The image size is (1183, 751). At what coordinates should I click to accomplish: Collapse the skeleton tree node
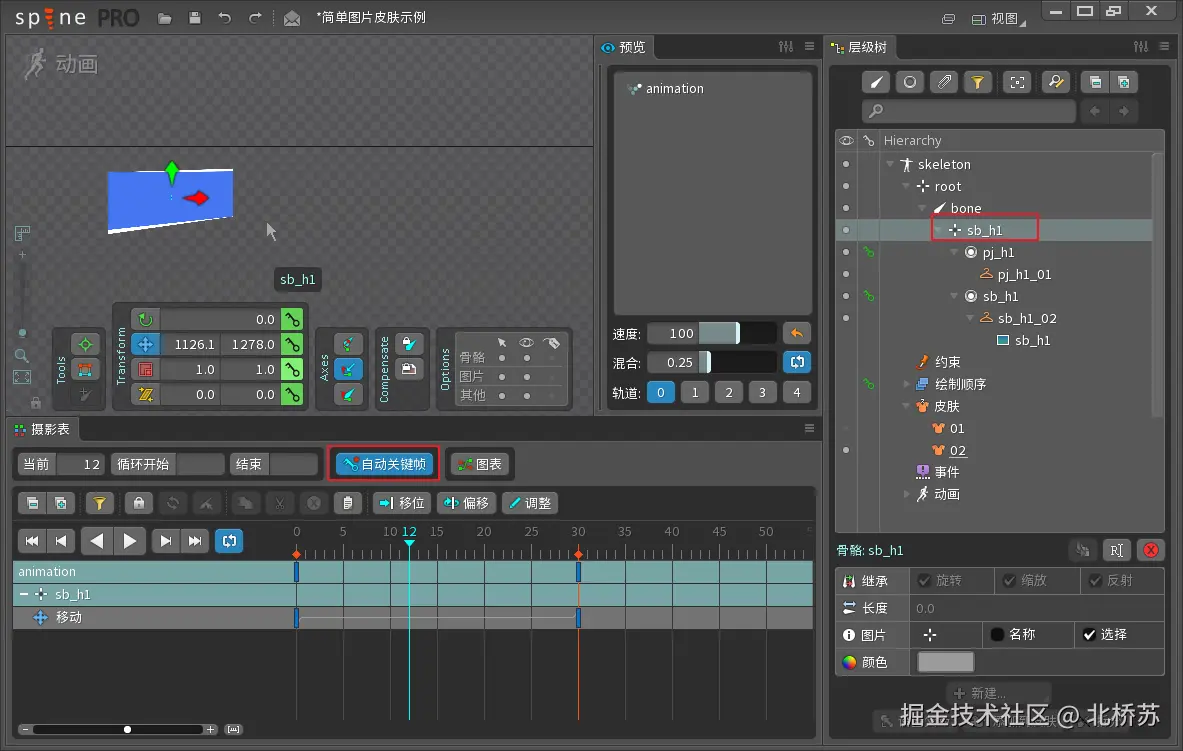pyautogui.click(x=890, y=164)
